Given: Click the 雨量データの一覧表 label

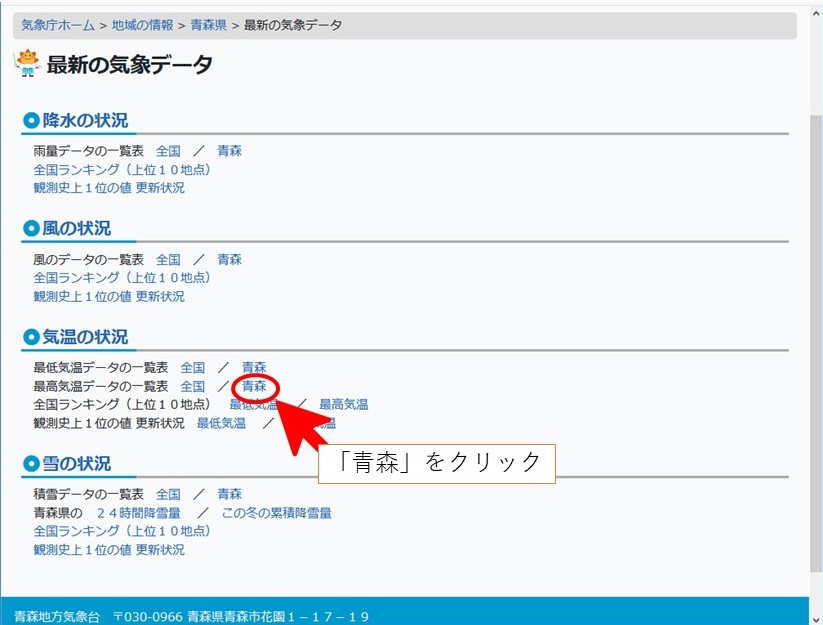Looking at the screenshot, I should pyautogui.click(x=88, y=151).
